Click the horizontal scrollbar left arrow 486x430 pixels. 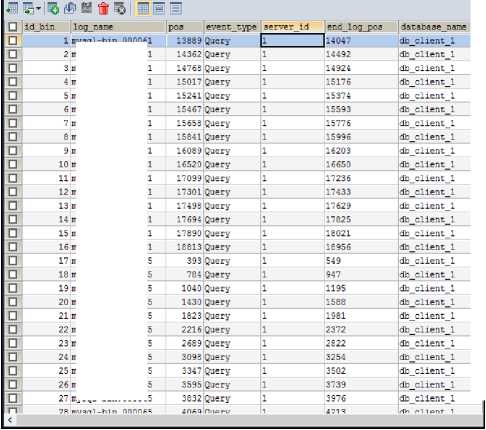[10, 420]
